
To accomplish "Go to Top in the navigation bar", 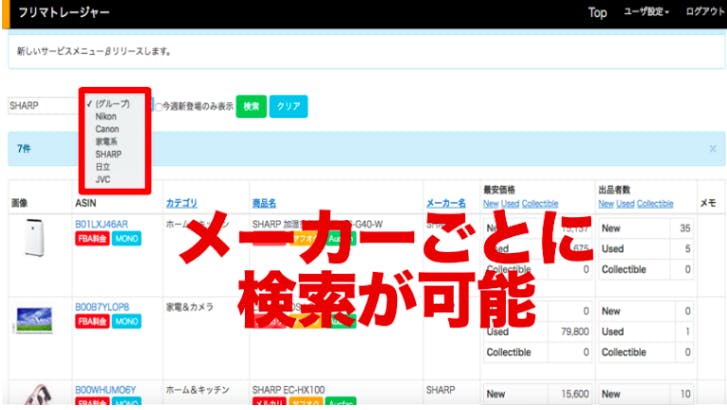I will [597, 12].
